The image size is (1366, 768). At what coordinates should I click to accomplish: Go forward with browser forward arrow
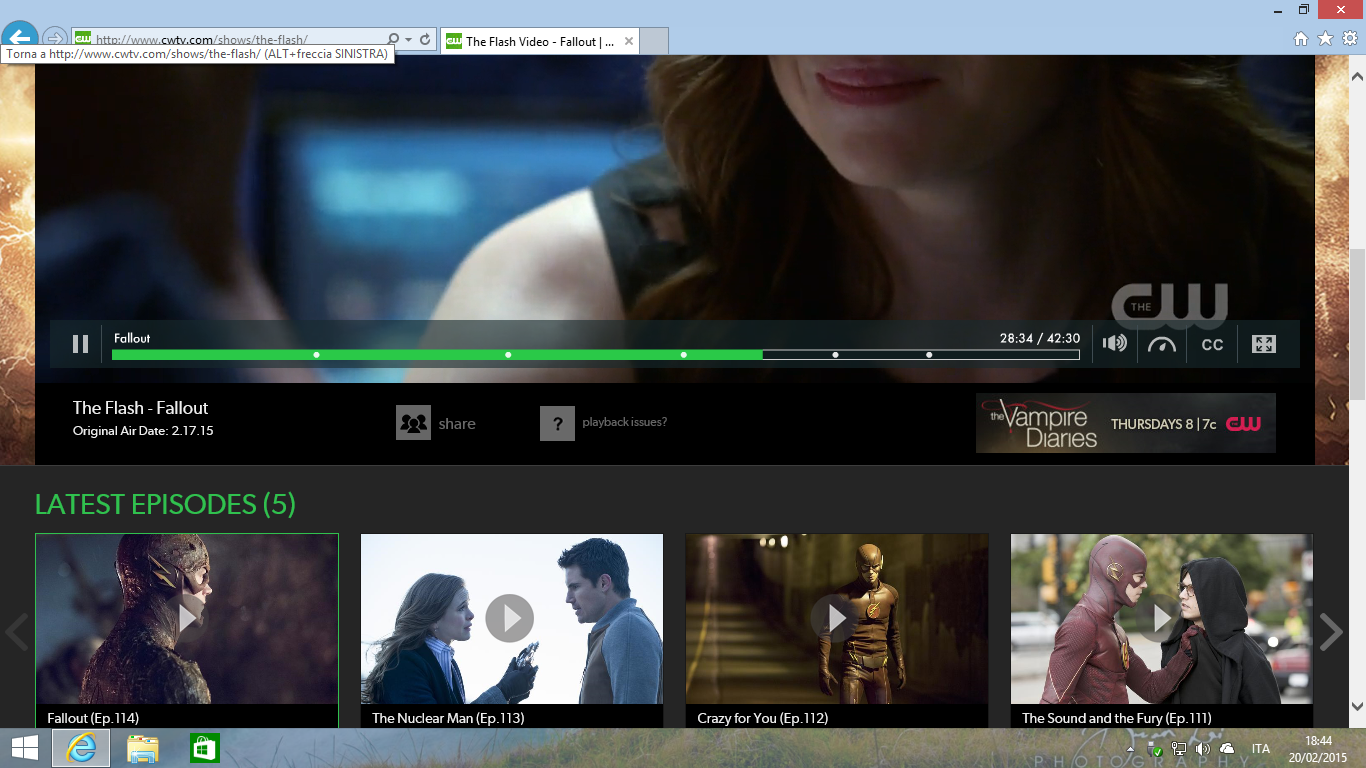tap(54, 39)
